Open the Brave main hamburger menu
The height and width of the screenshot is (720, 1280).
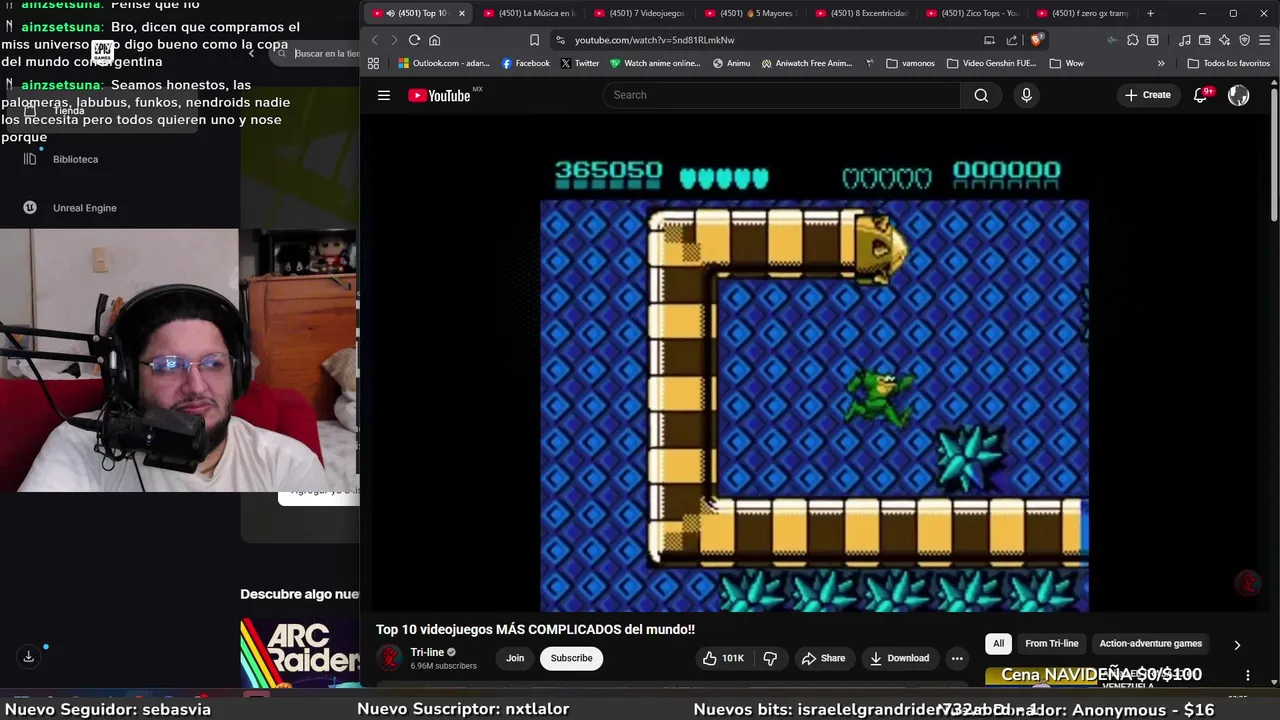tap(1265, 40)
